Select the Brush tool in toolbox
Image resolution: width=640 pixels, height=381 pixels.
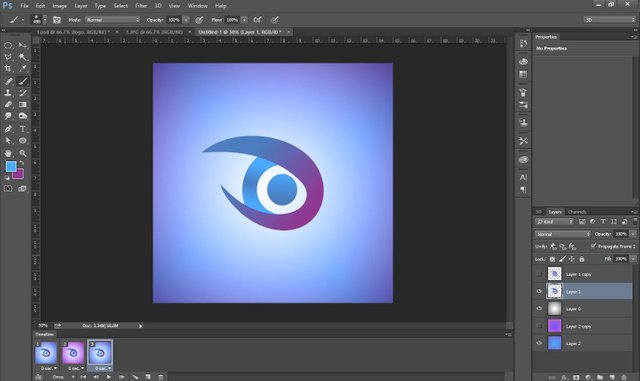(x=23, y=81)
